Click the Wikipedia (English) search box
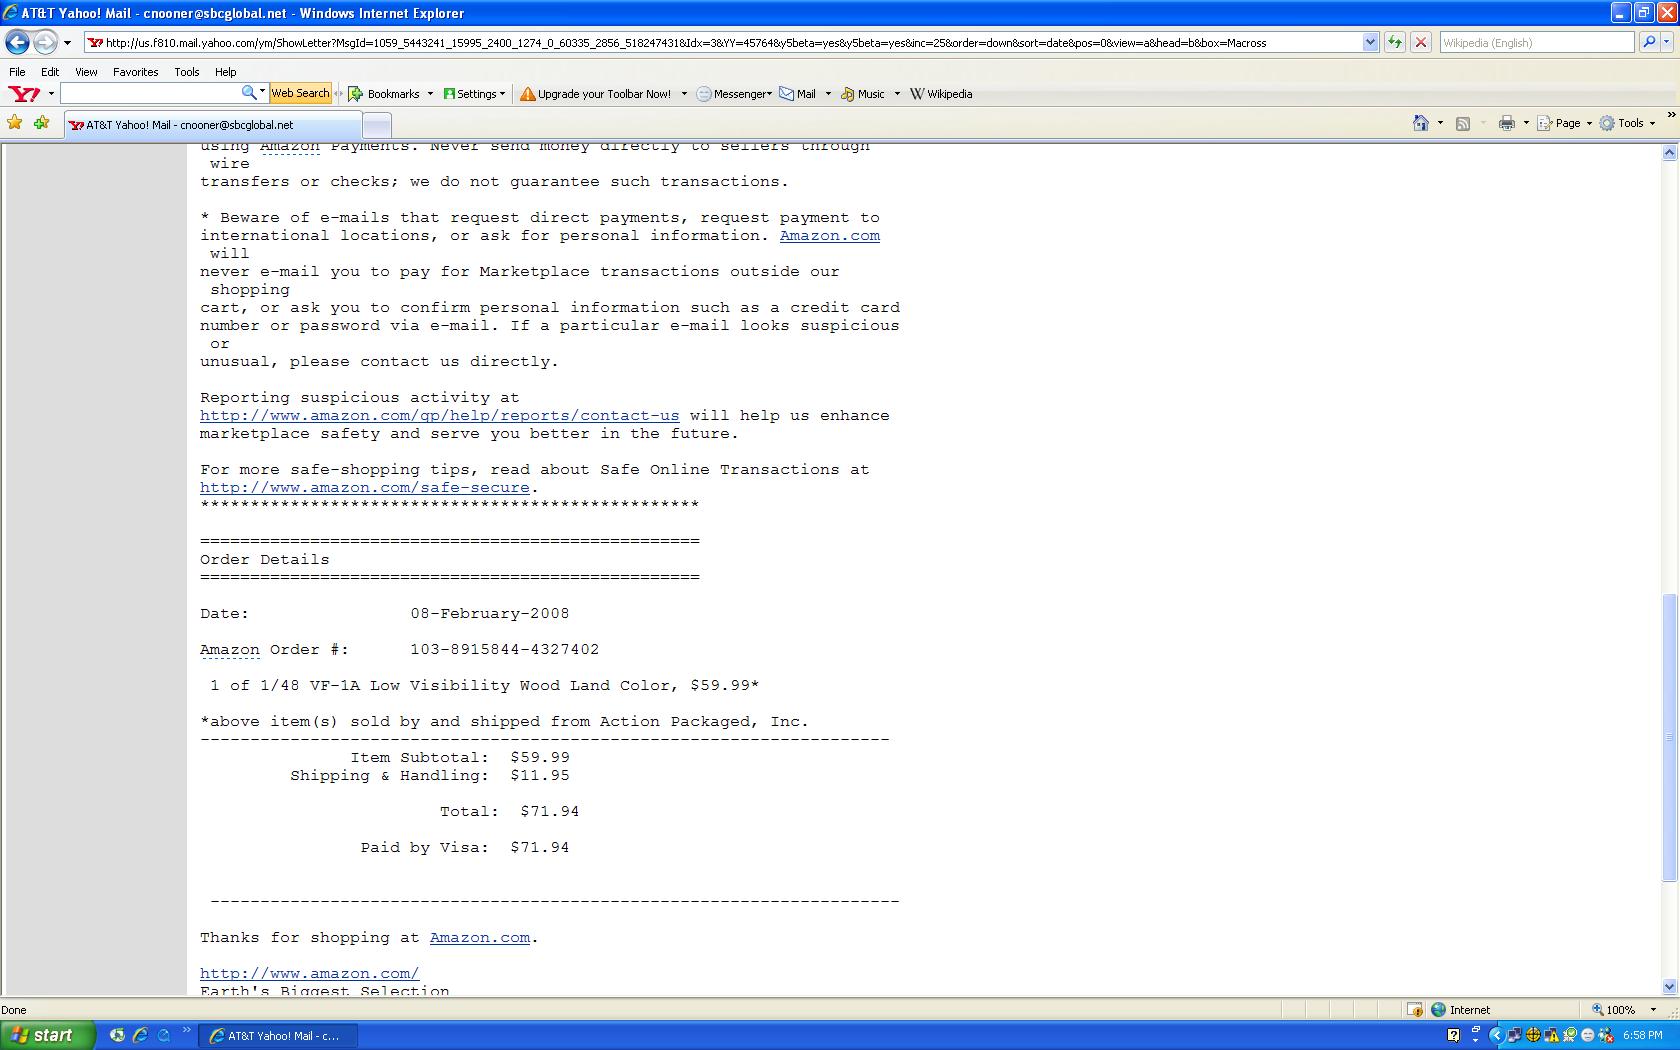This screenshot has height=1050, width=1680. (x=1536, y=42)
